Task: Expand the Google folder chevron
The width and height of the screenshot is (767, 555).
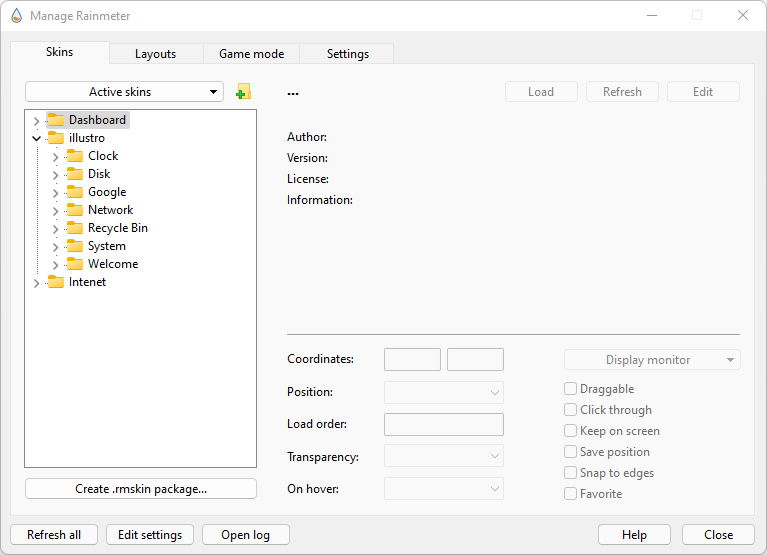Action: coord(55,193)
